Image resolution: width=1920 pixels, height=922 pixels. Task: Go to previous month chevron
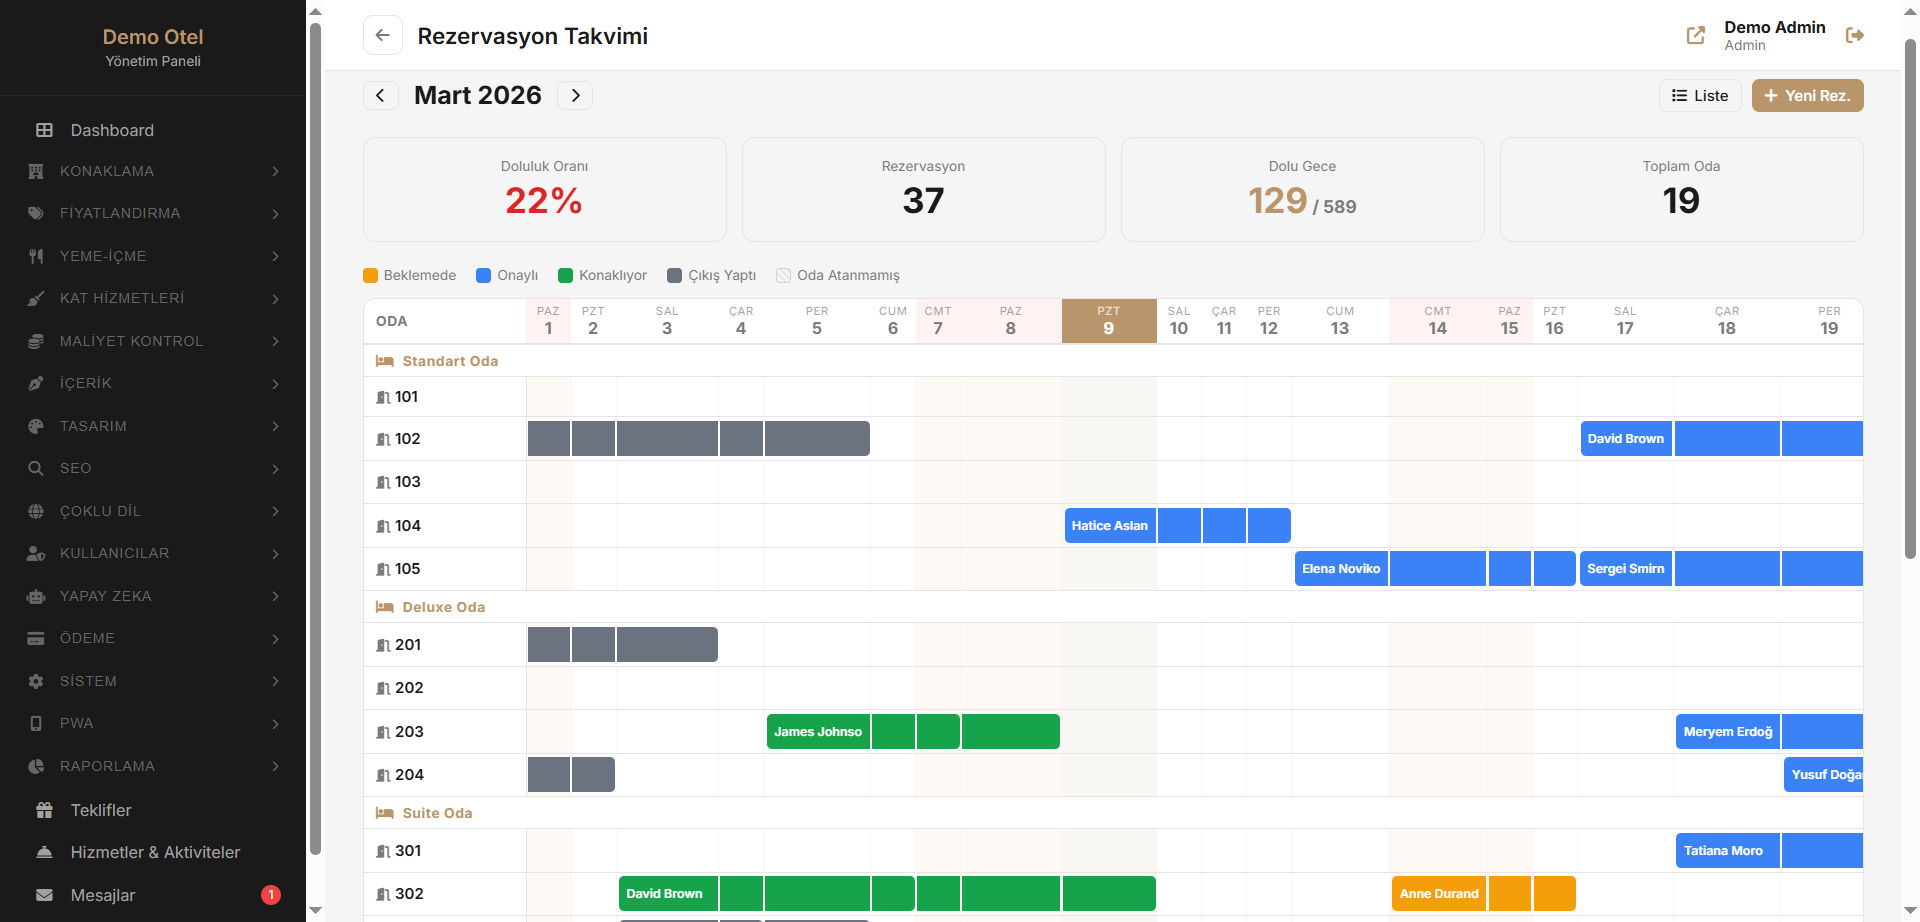[x=380, y=95]
